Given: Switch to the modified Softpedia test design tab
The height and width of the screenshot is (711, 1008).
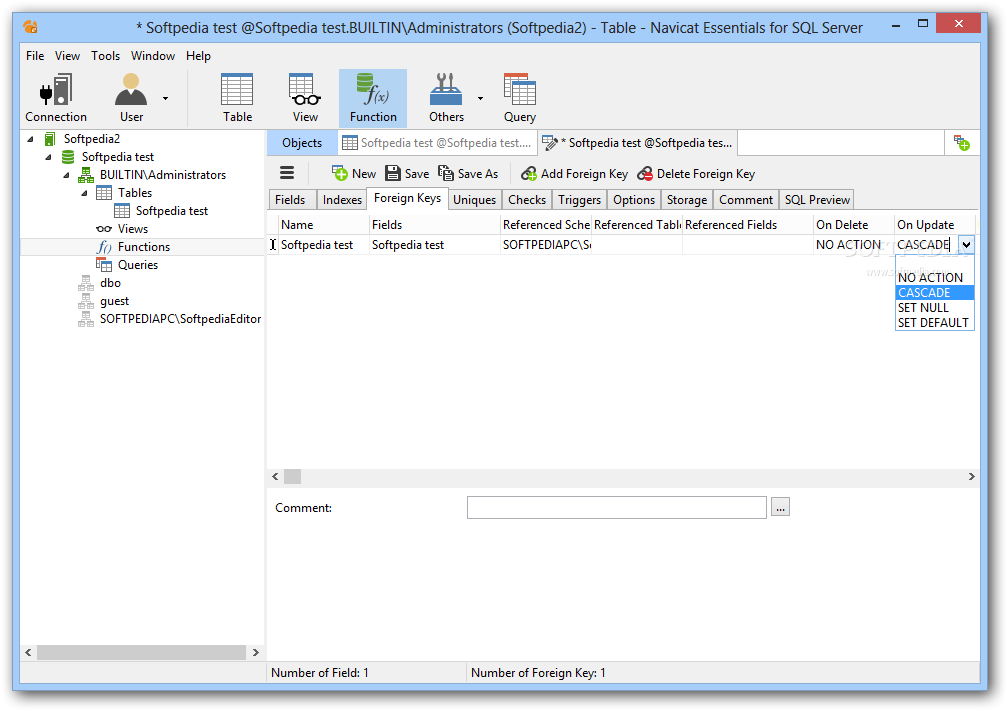Looking at the screenshot, I should point(638,143).
